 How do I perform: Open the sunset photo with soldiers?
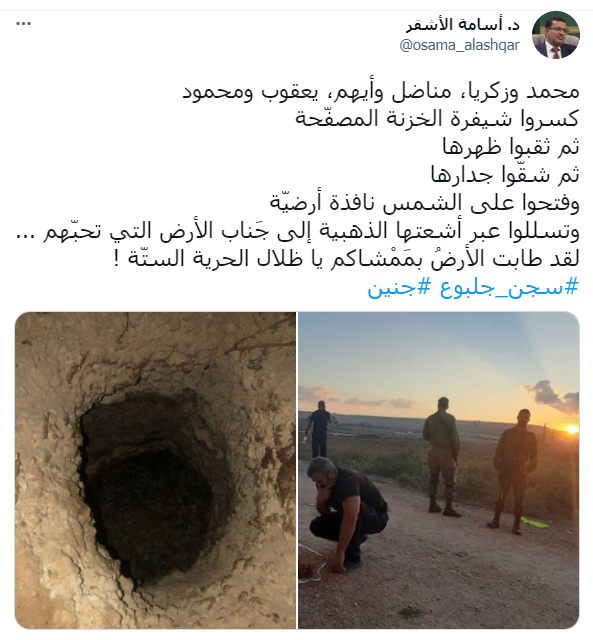(x=439, y=470)
